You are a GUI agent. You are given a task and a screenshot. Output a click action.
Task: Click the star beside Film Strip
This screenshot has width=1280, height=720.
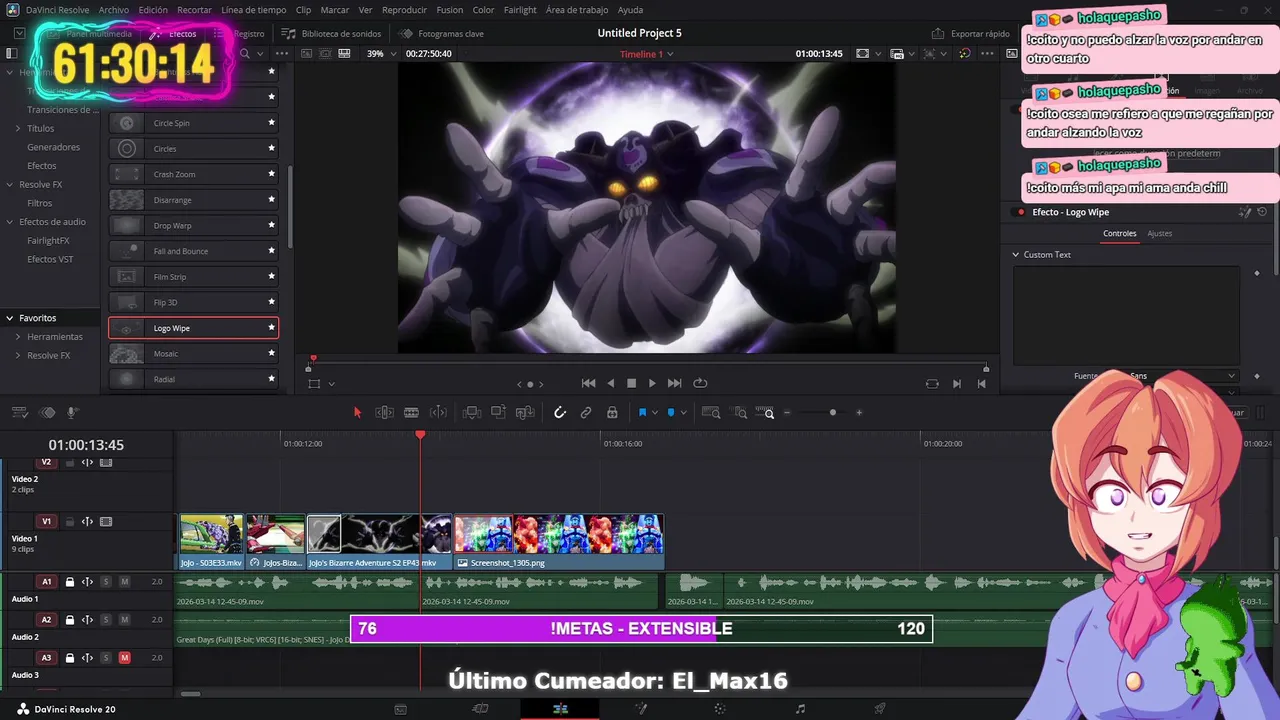coord(271,277)
